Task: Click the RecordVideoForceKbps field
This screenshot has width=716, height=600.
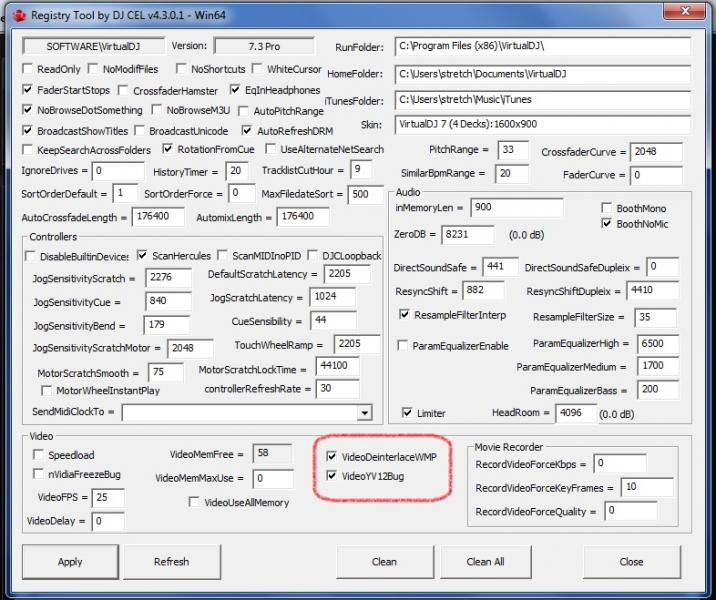Action: (620, 463)
